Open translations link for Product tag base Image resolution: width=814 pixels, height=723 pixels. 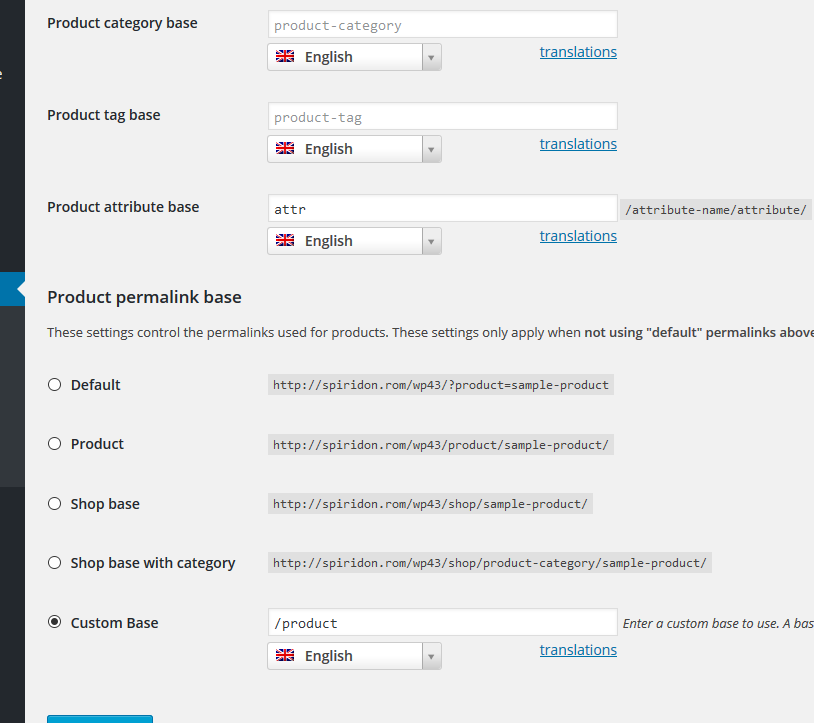point(578,144)
